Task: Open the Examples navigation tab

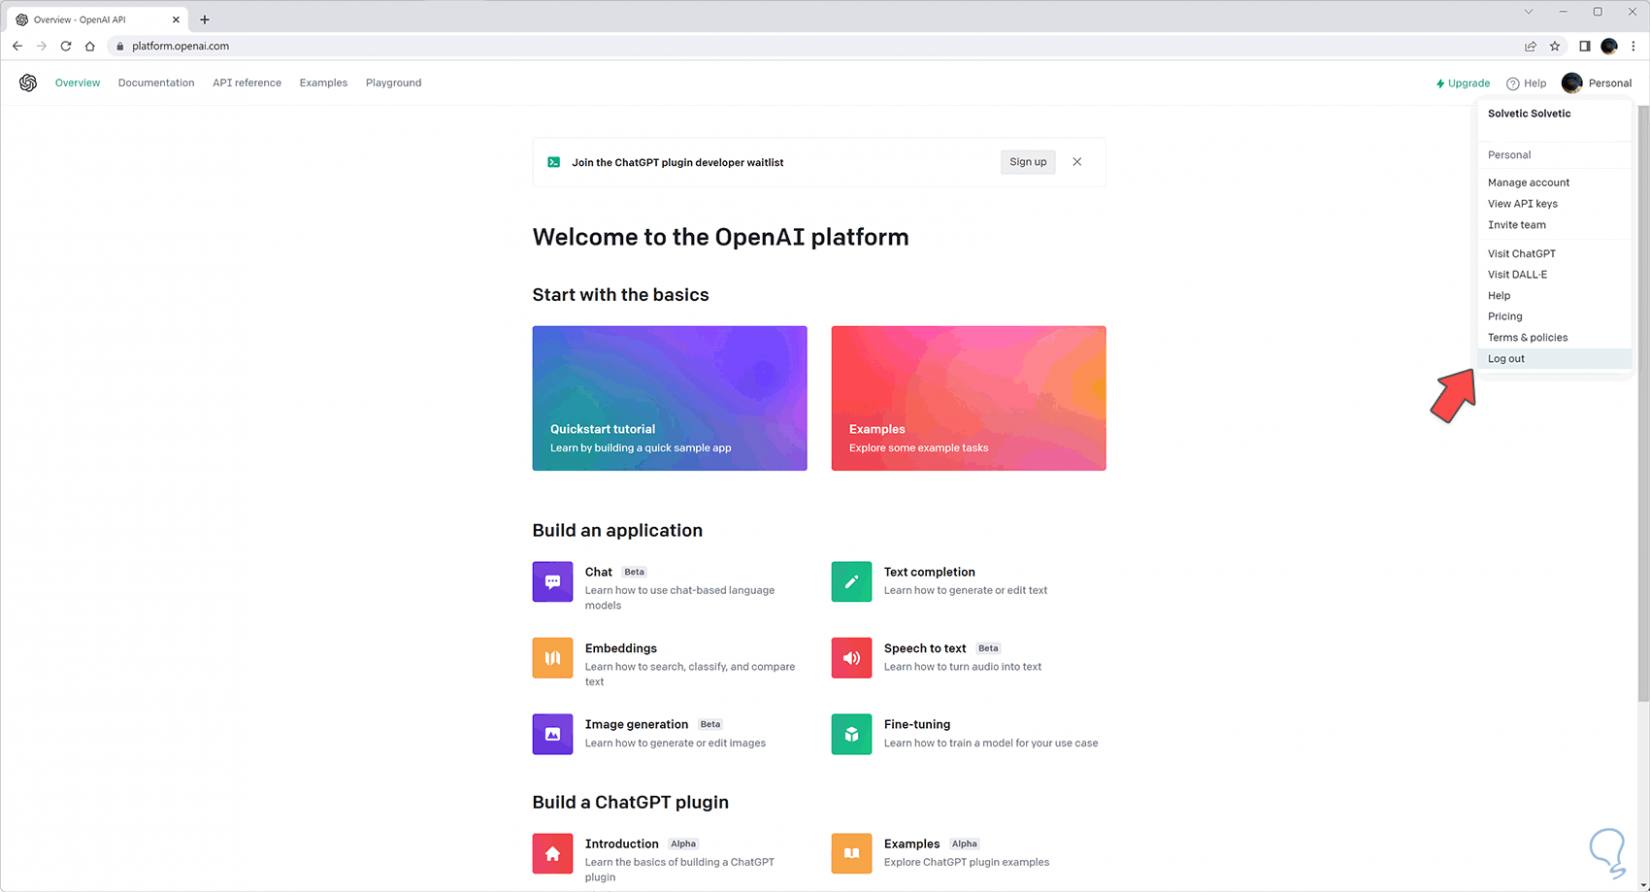Action: pyautogui.click(x=323, y=83)
